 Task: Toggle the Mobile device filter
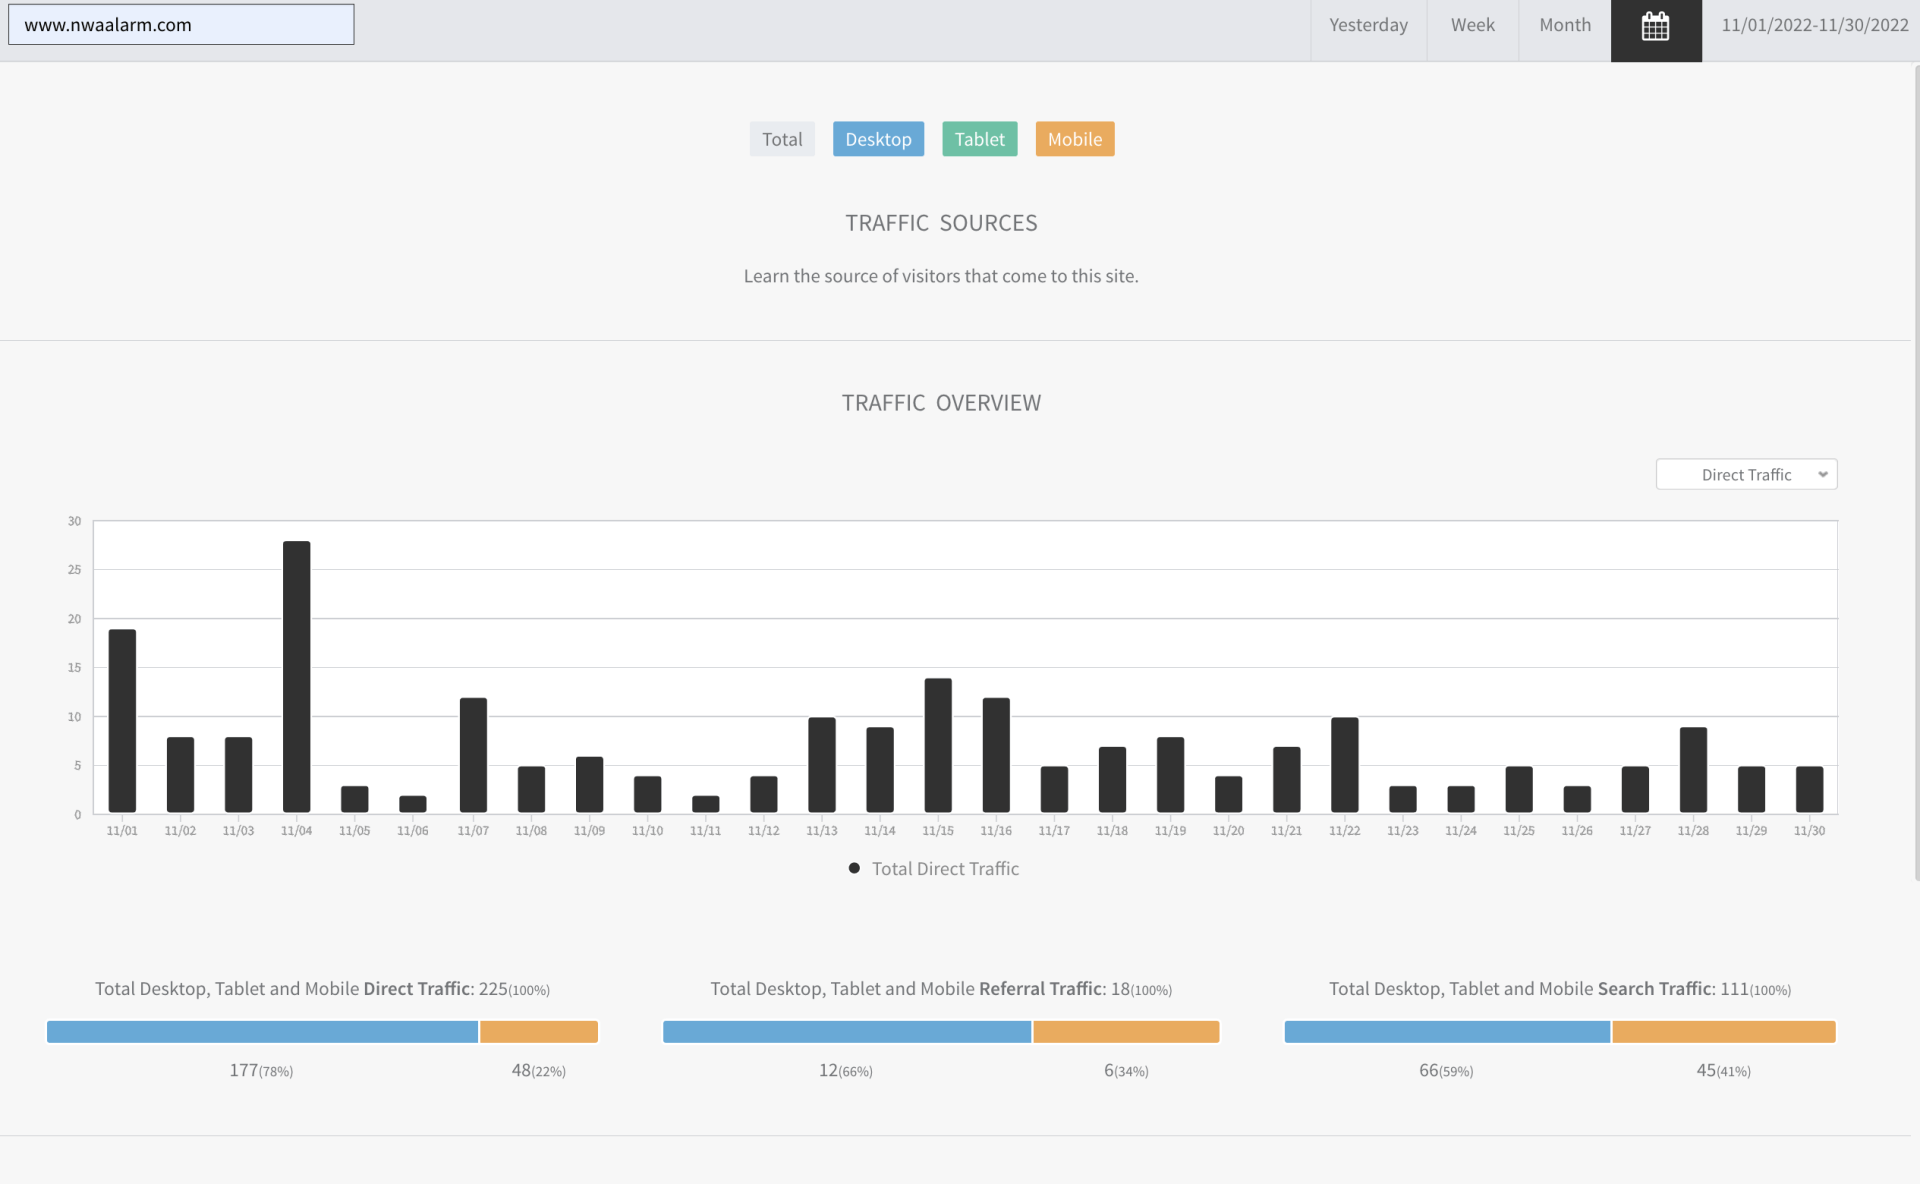[x=1074, y=139]
